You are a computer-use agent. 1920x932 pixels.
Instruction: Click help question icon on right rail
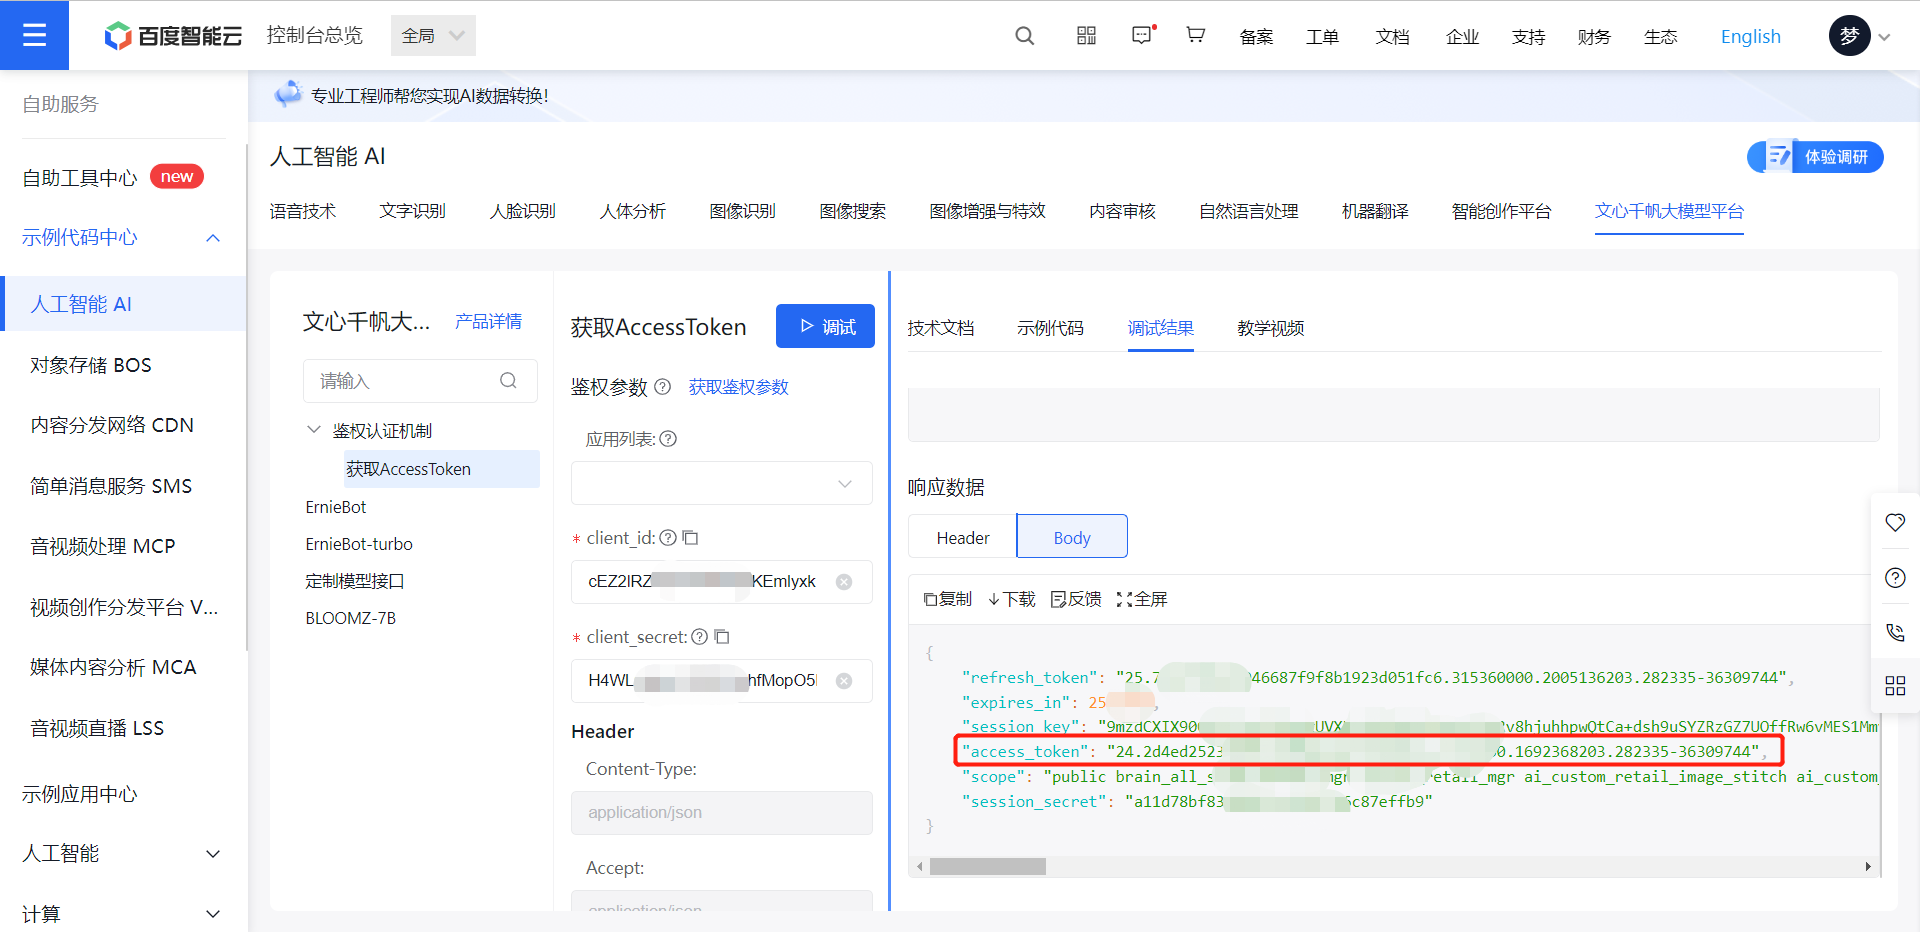pyautogui.click(x=1895, y=578)
